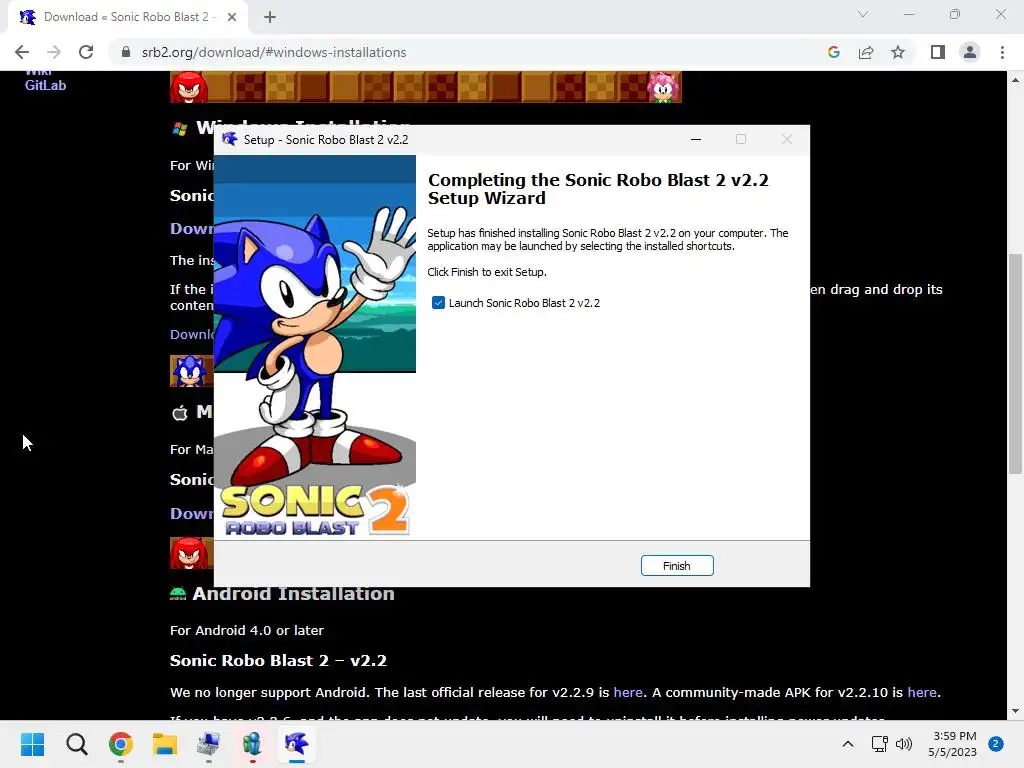Image resolution: width=1024 pixels, height=768 pixels.
Task: Open GitLab link in sidebar
Action: point(45,85)
